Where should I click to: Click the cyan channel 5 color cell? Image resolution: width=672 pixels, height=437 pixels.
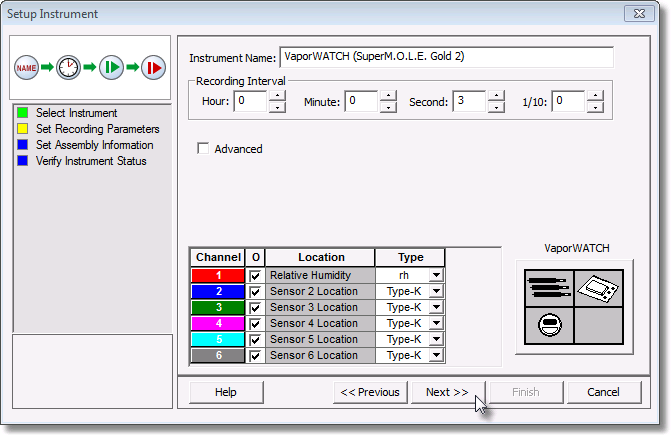tap(218, 339)
